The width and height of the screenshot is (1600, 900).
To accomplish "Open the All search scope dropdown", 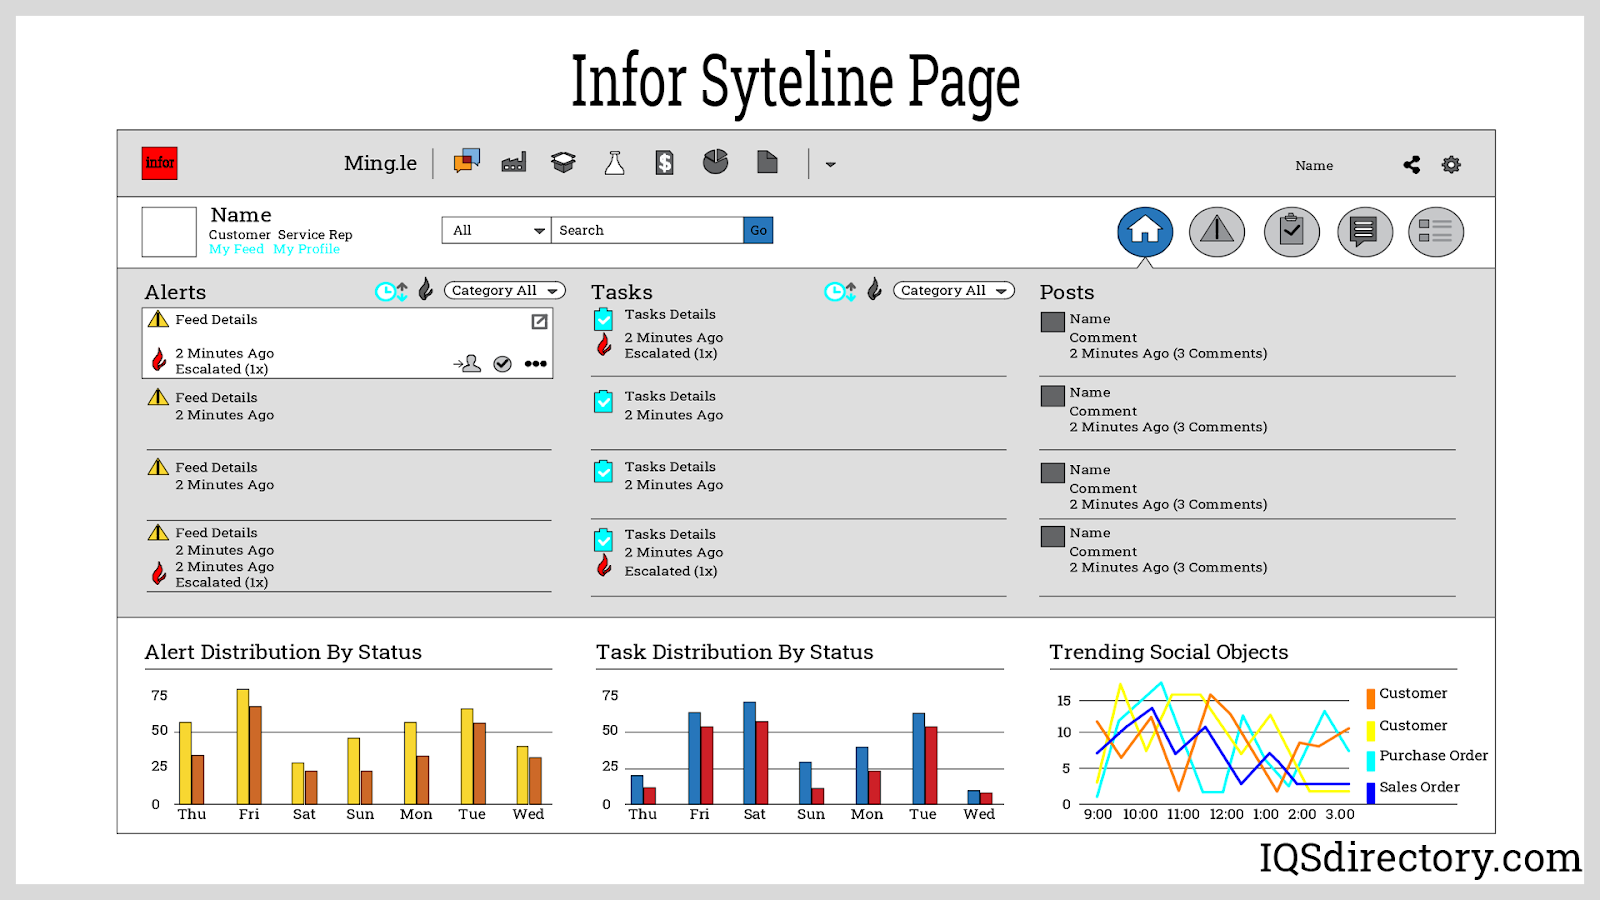I will (x=496, y=231).
